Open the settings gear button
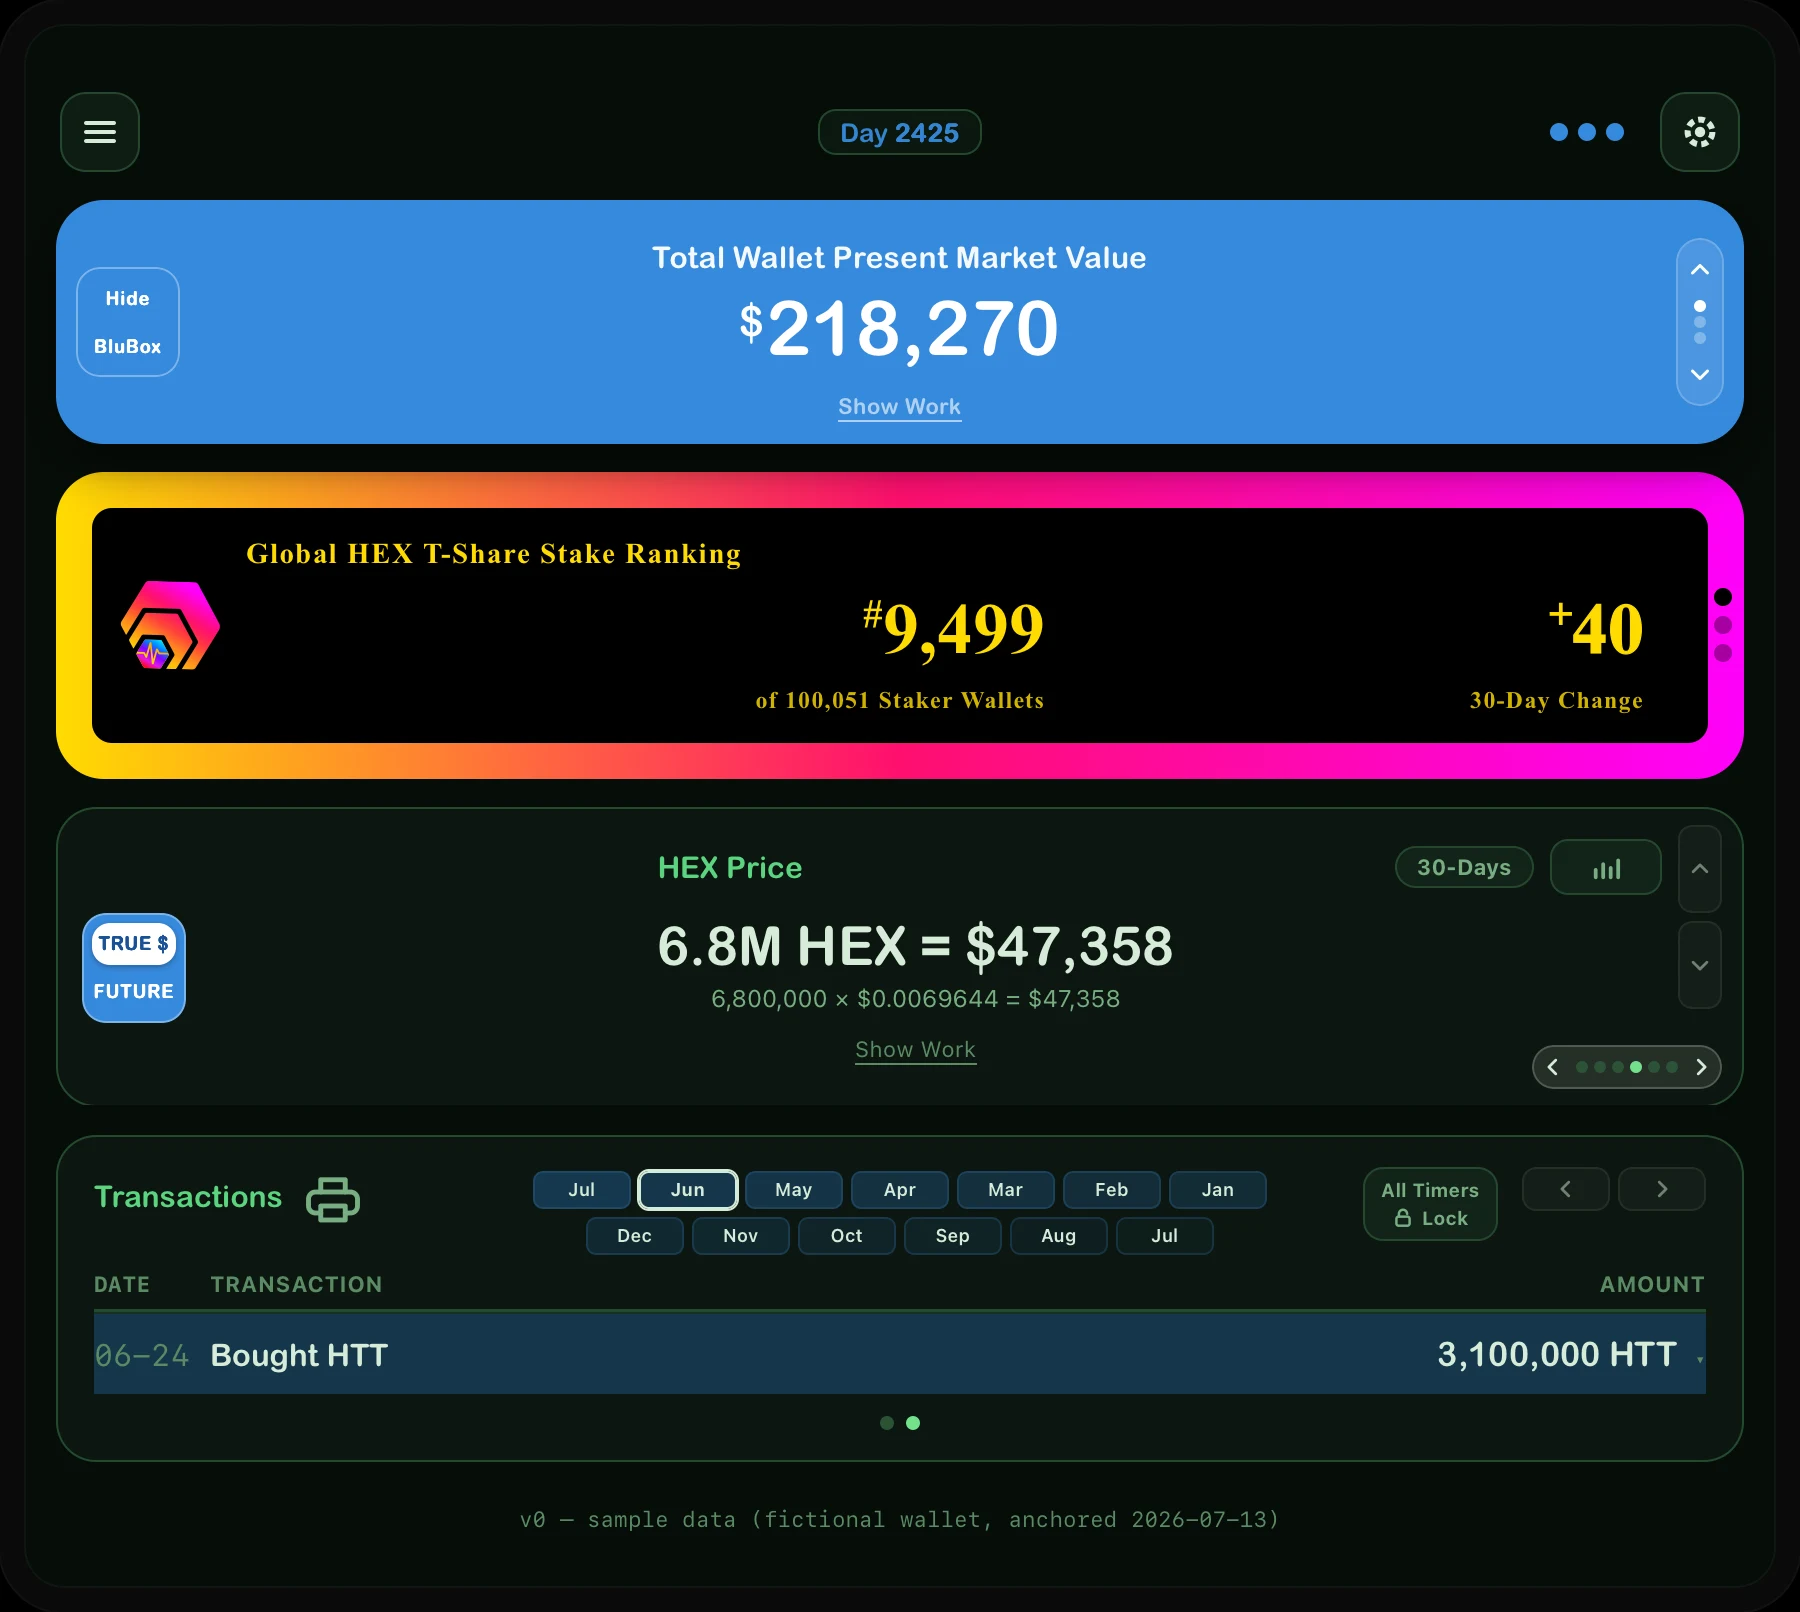This screenshot has height=1612, width=1800. 1700,132
